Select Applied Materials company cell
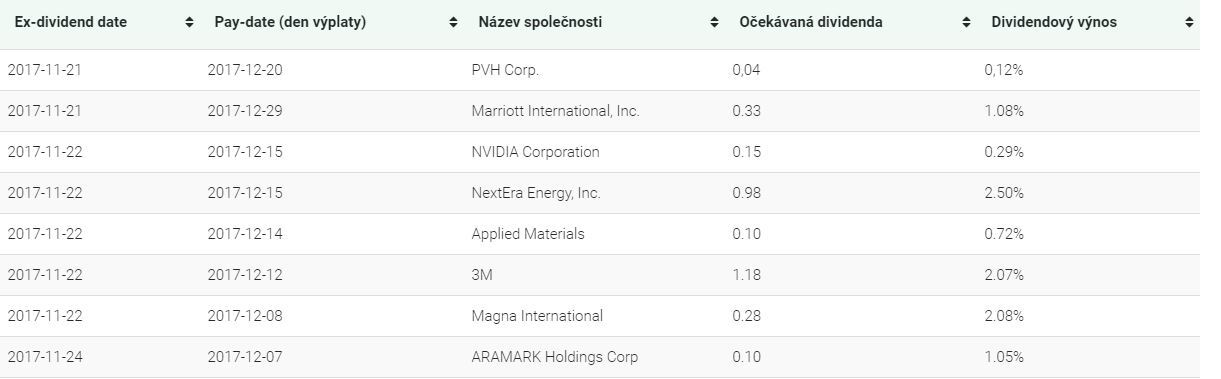This screenshot has width=1221, height=379. (x=528, y=234)
